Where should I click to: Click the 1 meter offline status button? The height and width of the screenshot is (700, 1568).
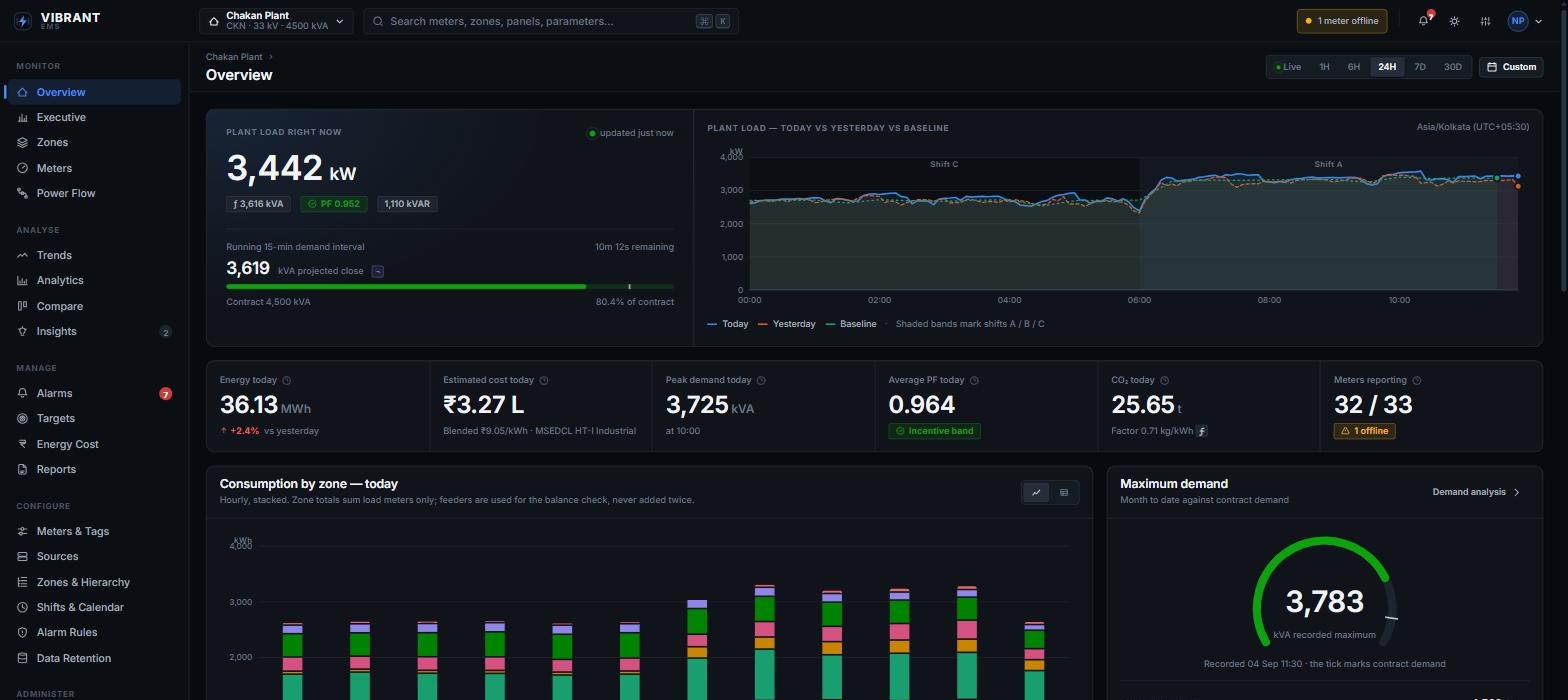(1342, 21)
